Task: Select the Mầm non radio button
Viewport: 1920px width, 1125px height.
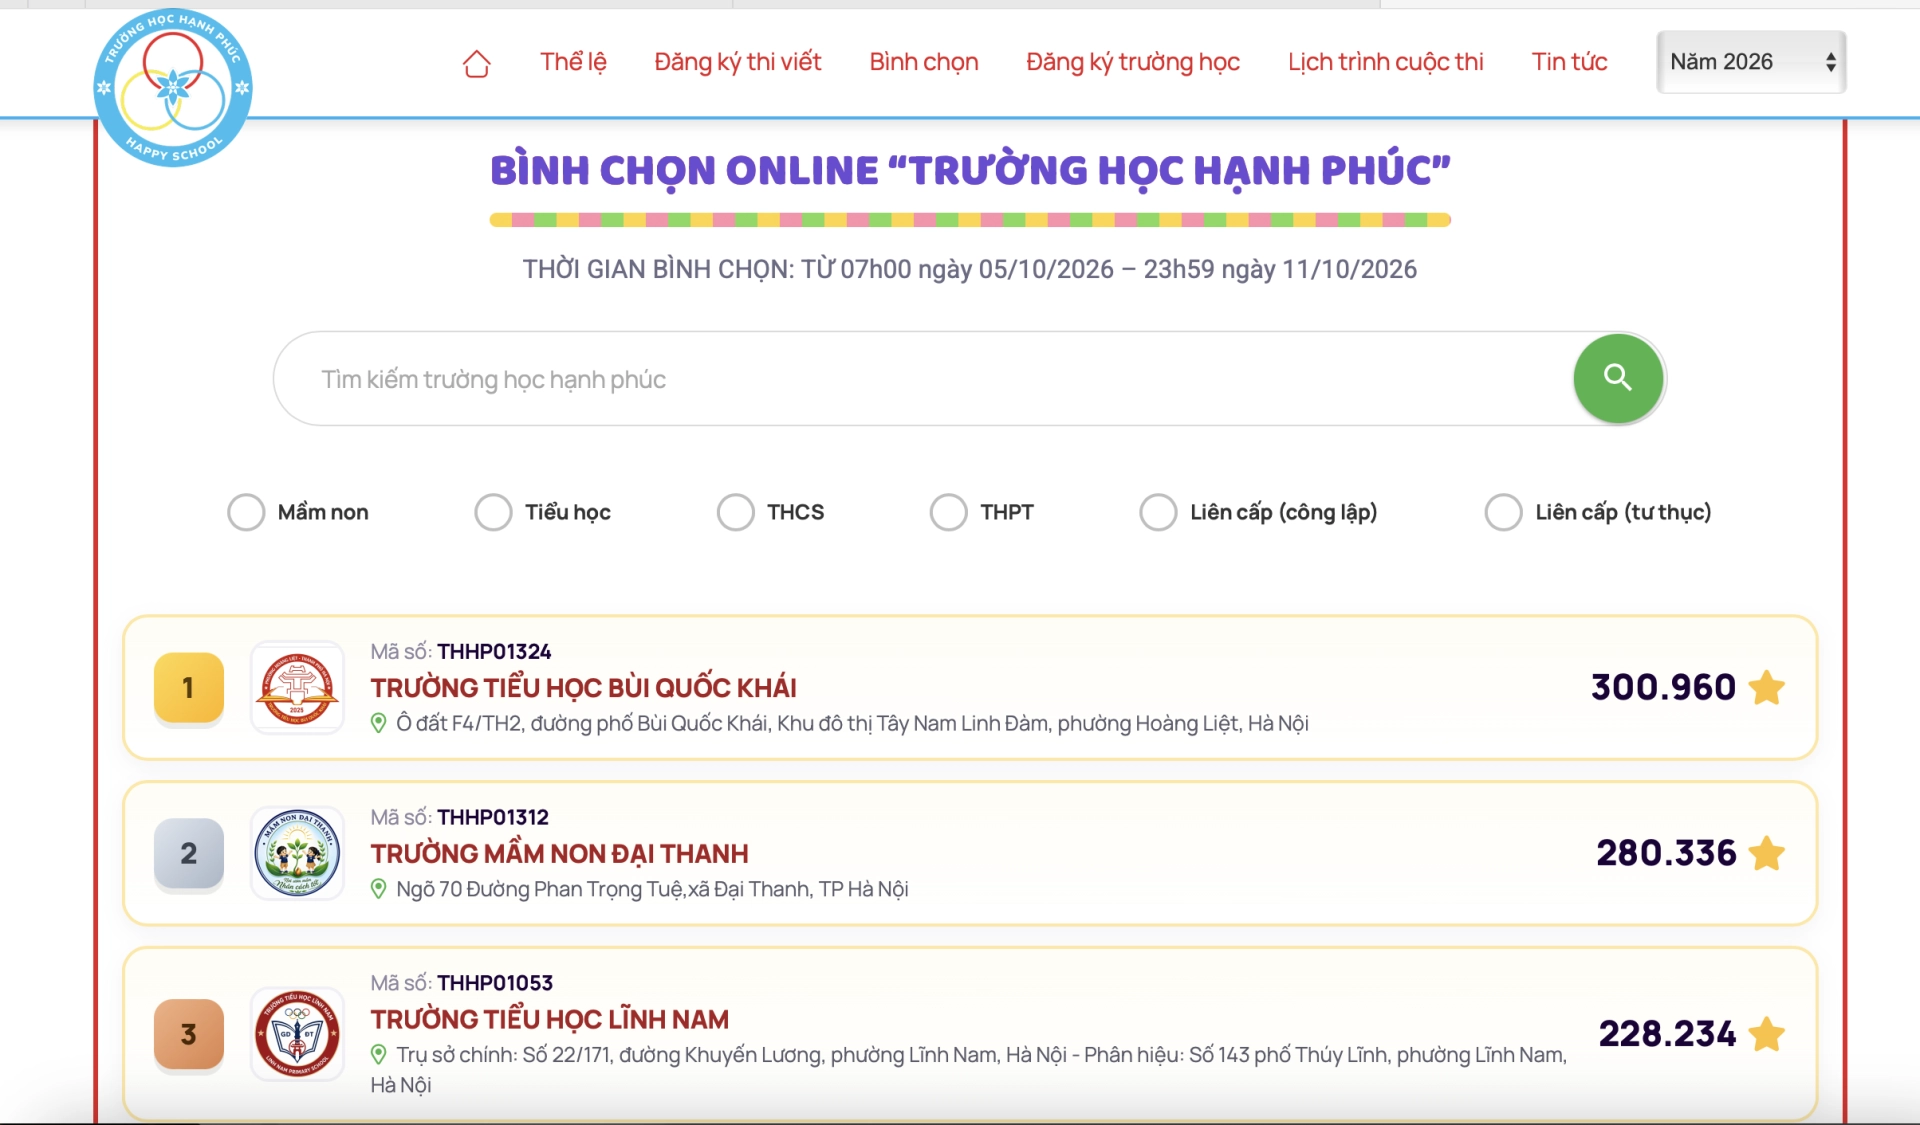Action: [x=246, y=512]
